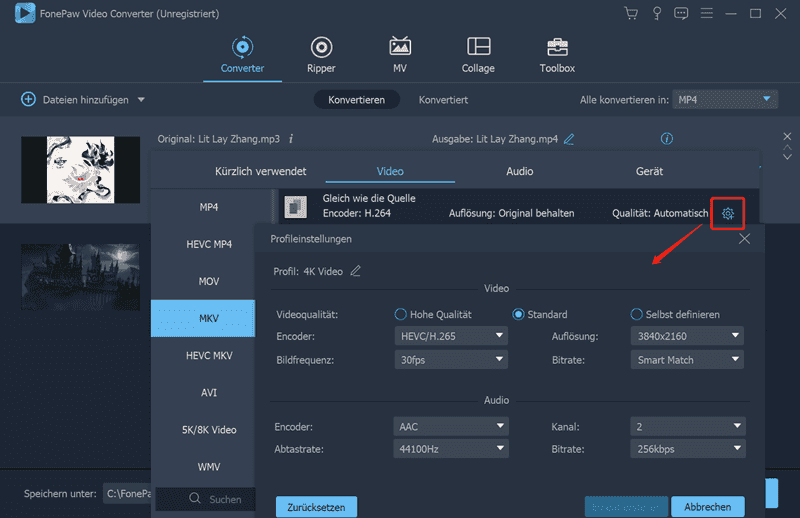Viewport: 800px width, 518px height.
Task: Select the dark castle video thumbnail
Action: coord(80,277)
